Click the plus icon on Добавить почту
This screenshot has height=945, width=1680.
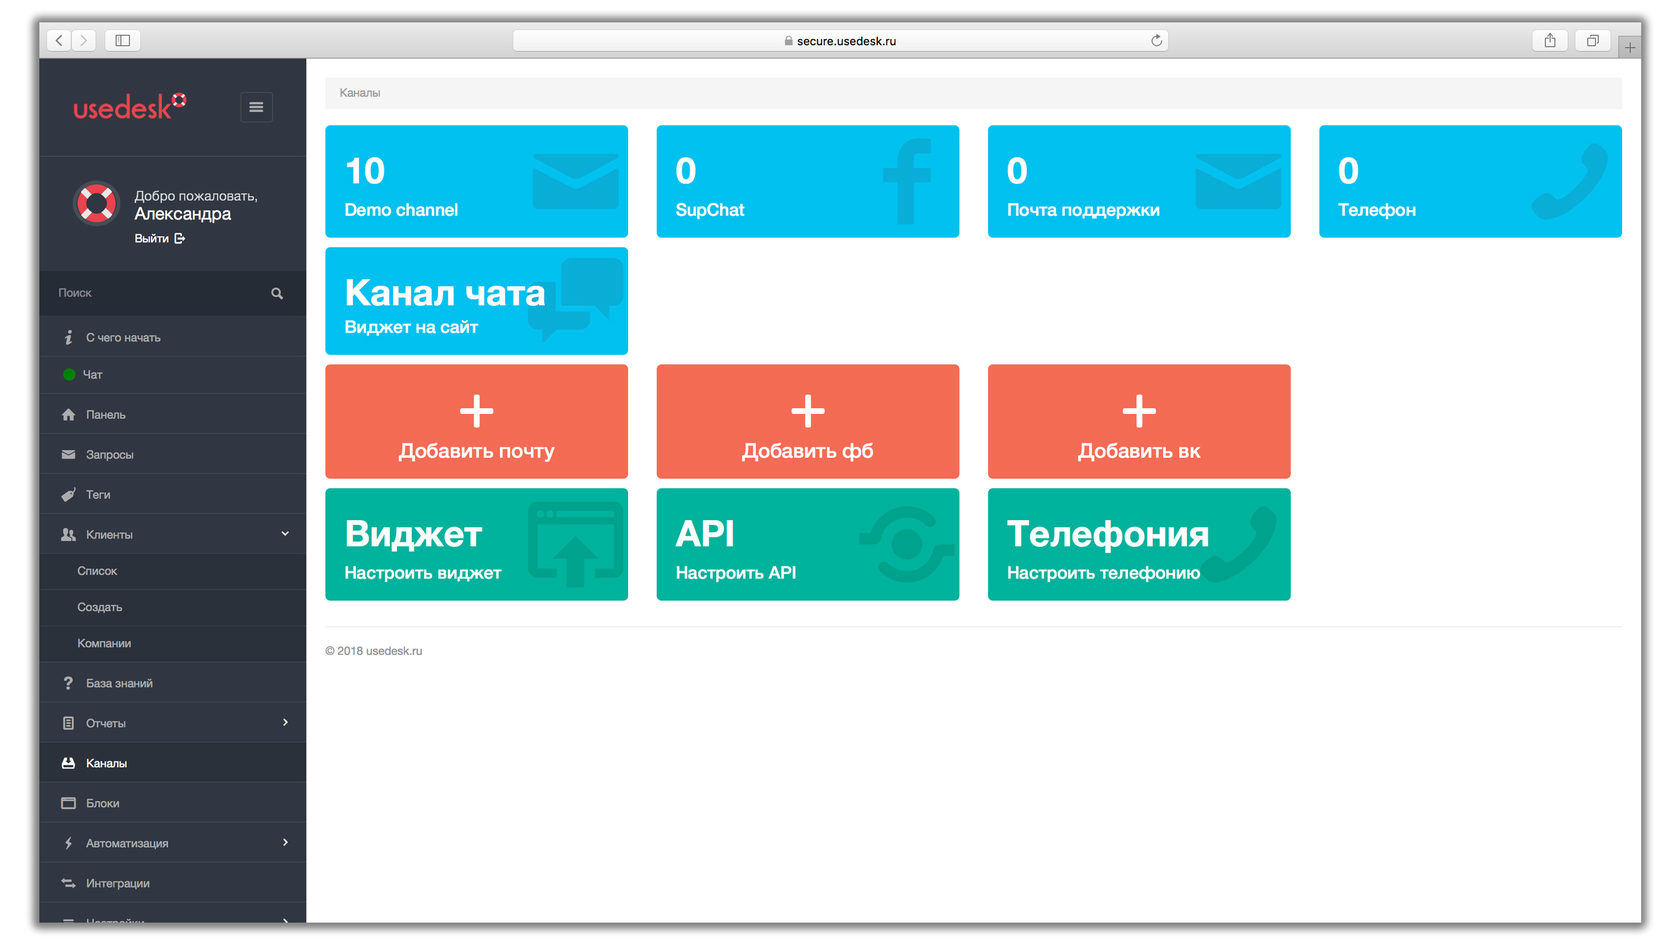476,411
